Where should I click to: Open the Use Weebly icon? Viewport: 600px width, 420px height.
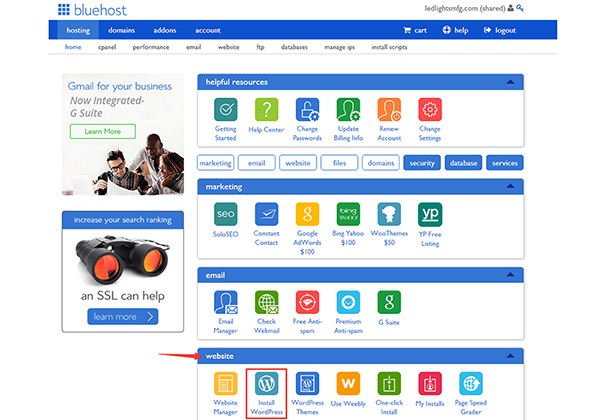click(x=348, y=385)
